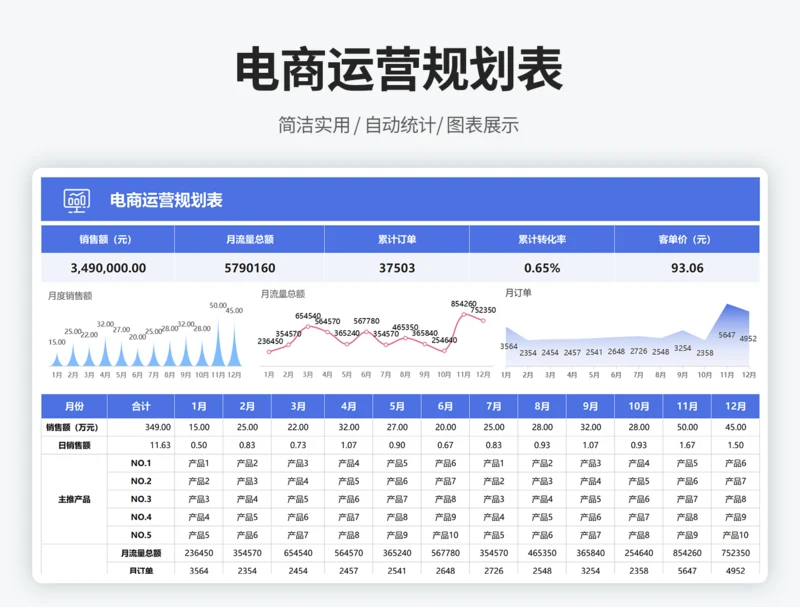Click the NO.5 rank label
This screenshot has width=800, height=616.
(141, 535)
